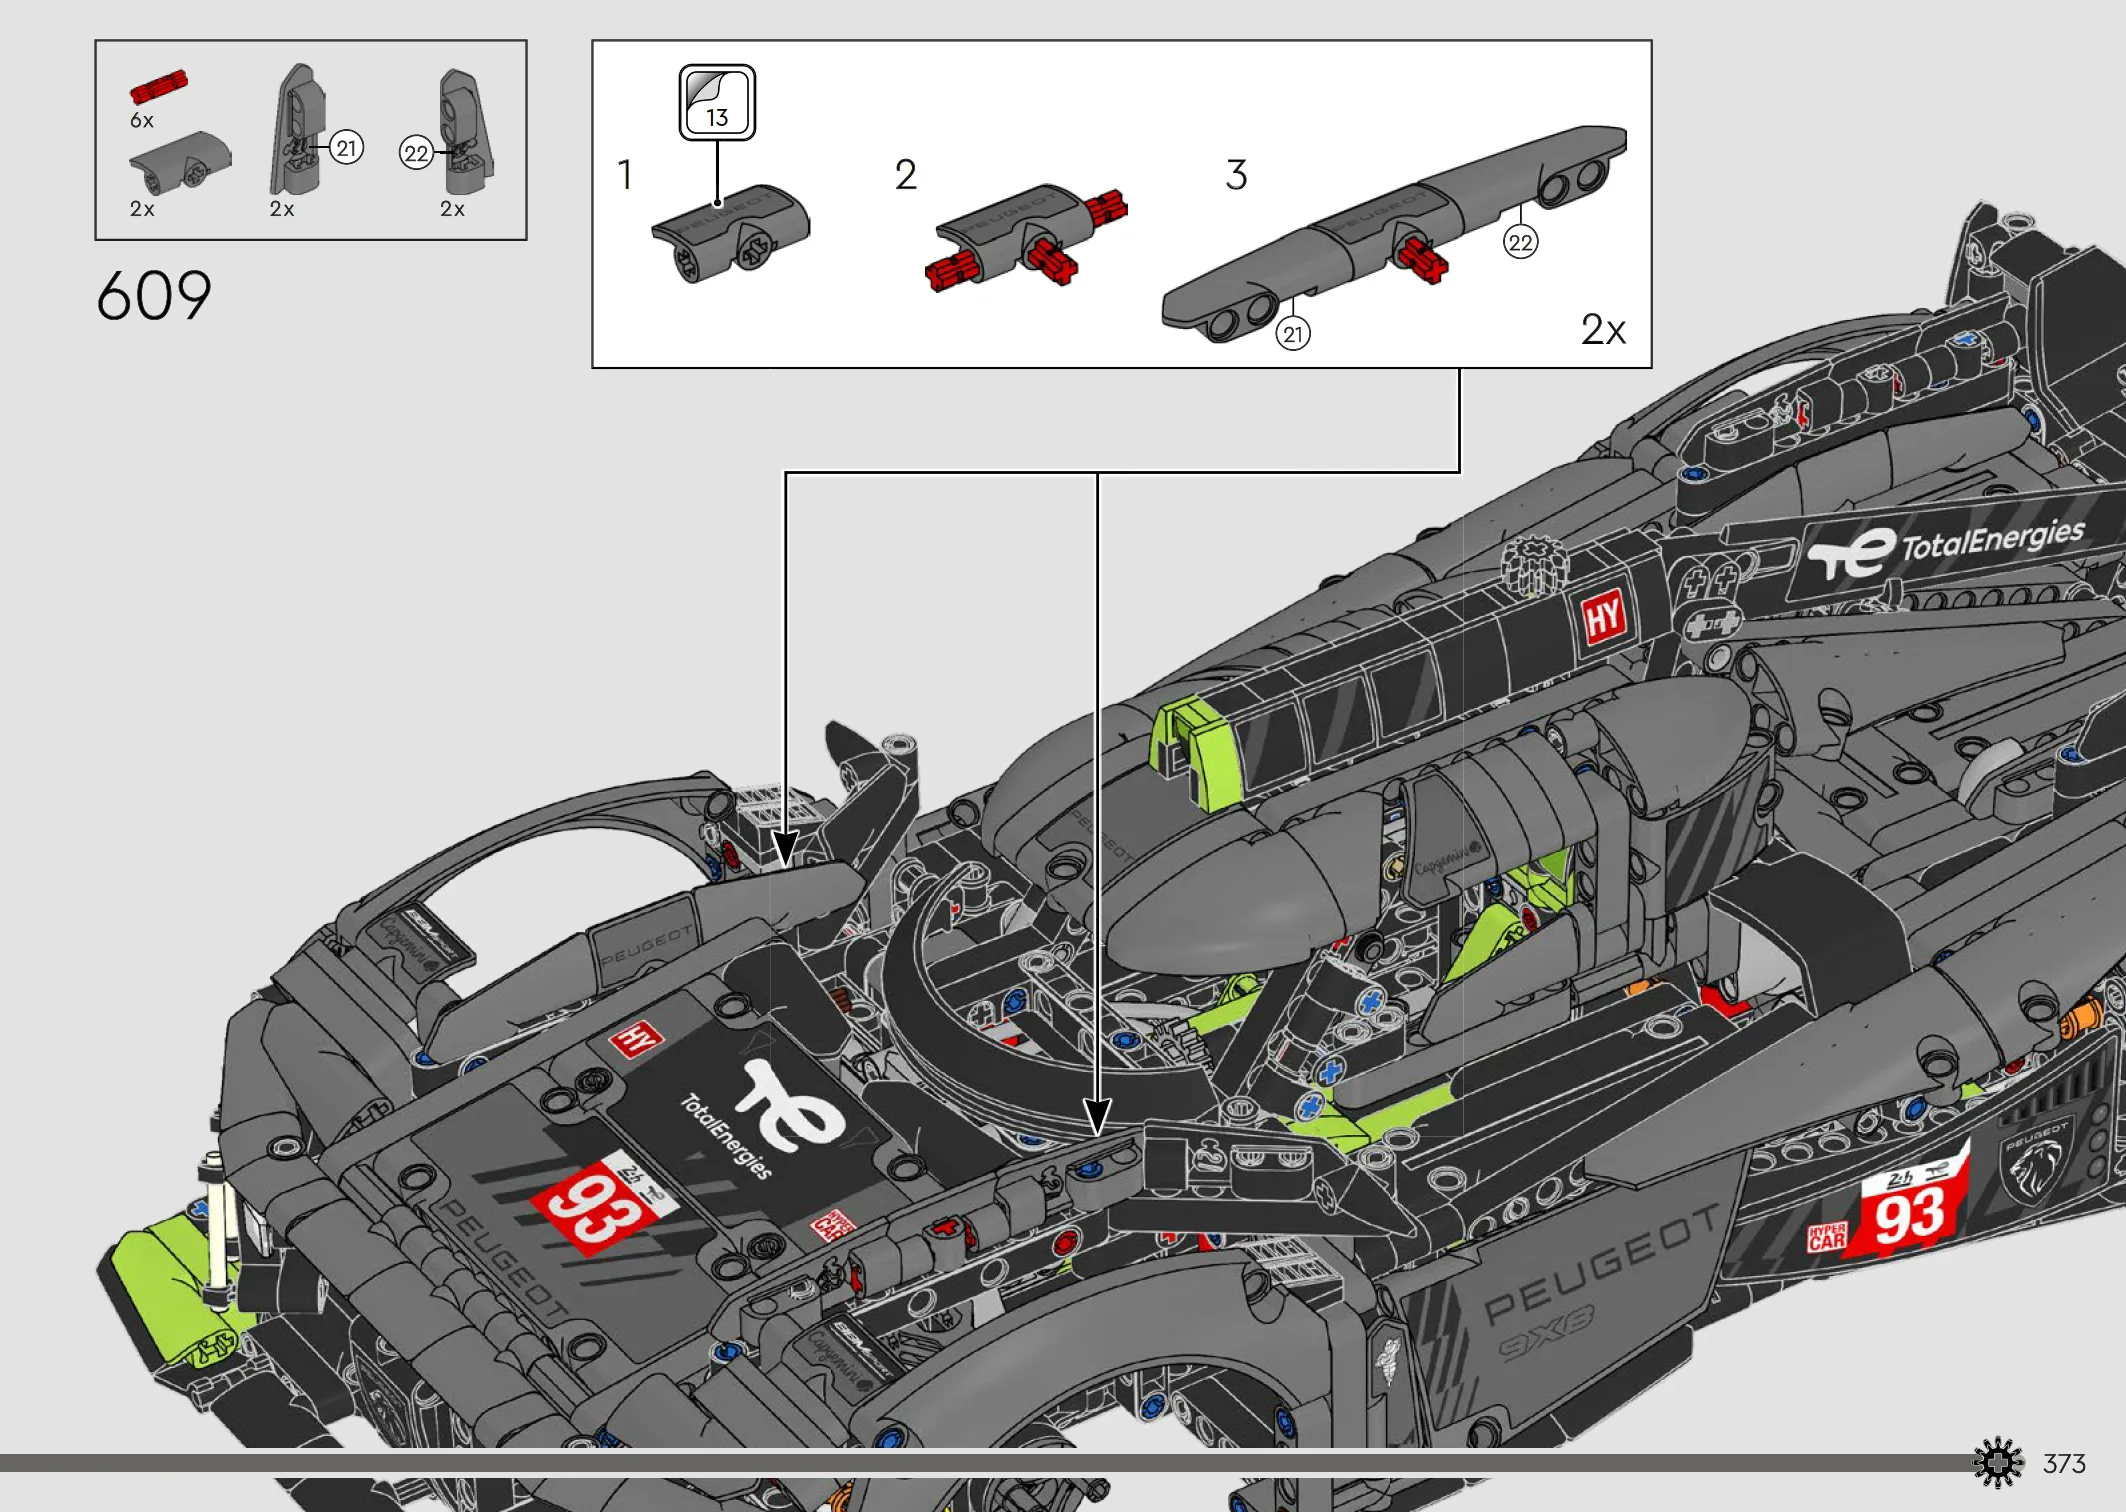Click the step number 609
This screenshot has height=1512, width=2126.
pyautogui.click(x=154, y=296)
